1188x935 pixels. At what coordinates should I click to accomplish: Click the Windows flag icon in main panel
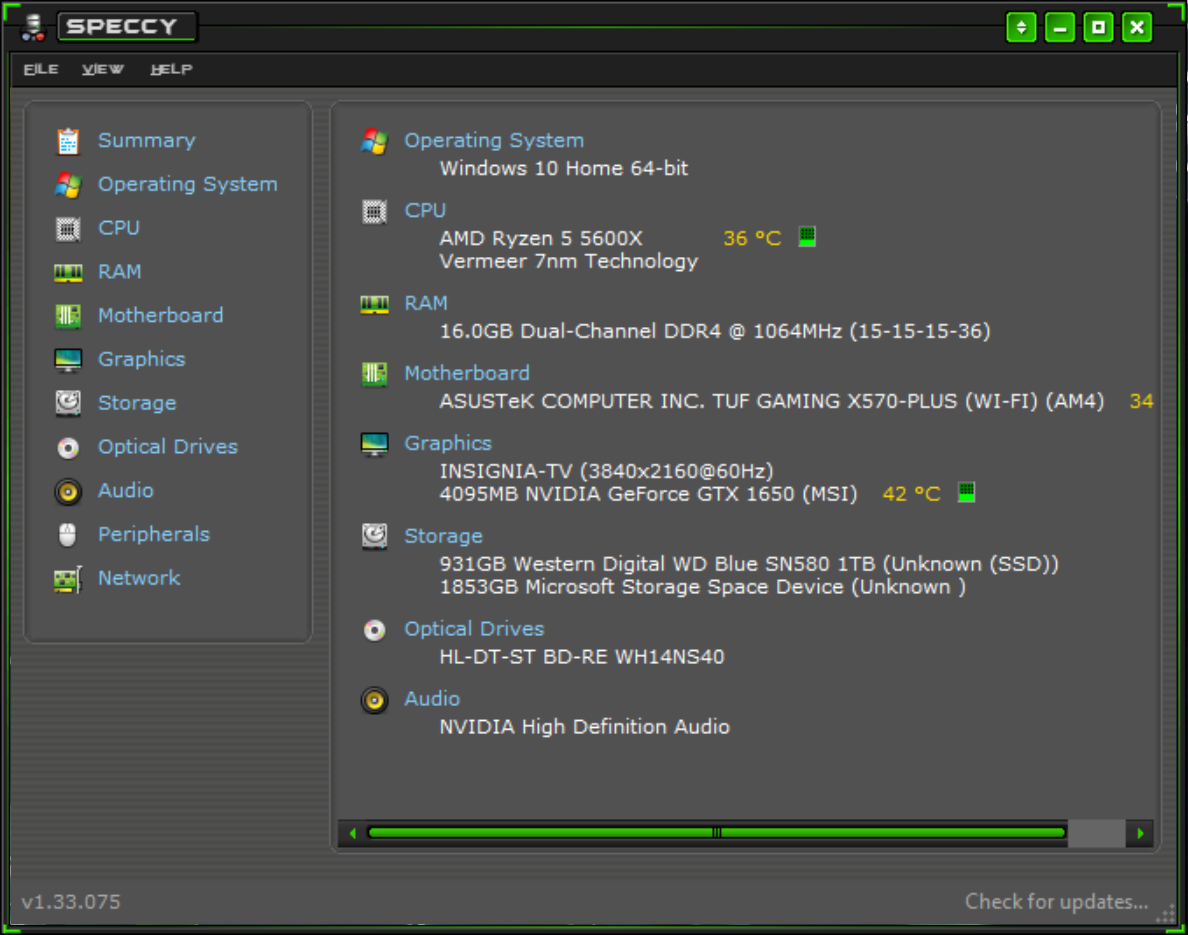374,141
